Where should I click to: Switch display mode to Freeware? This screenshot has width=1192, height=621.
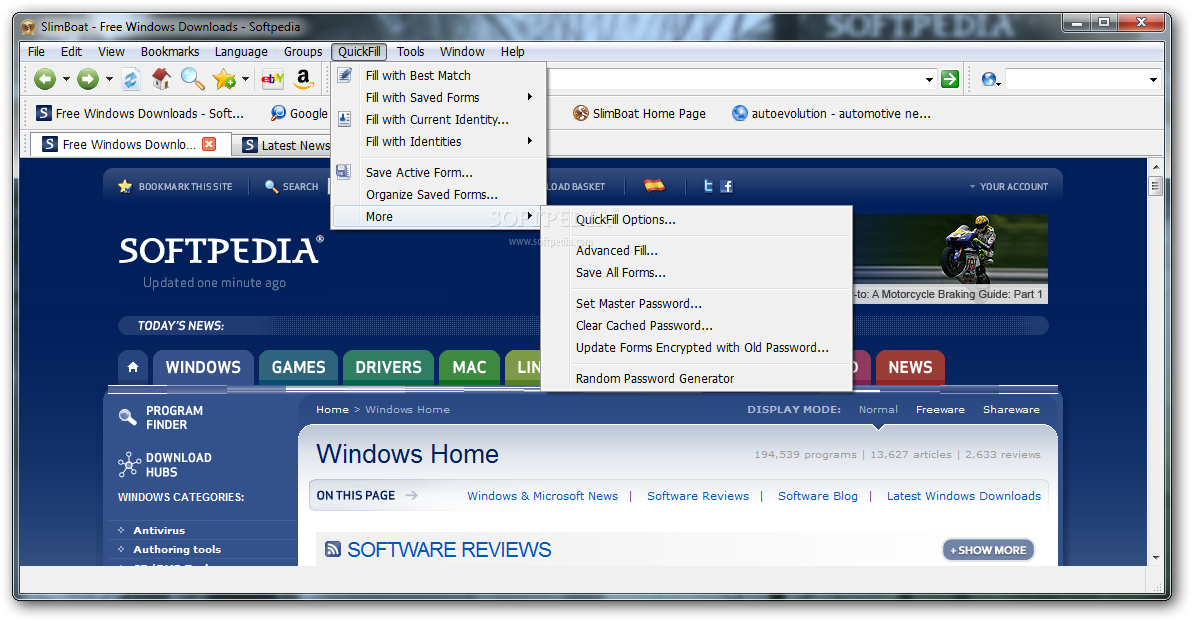pos(940,409)
